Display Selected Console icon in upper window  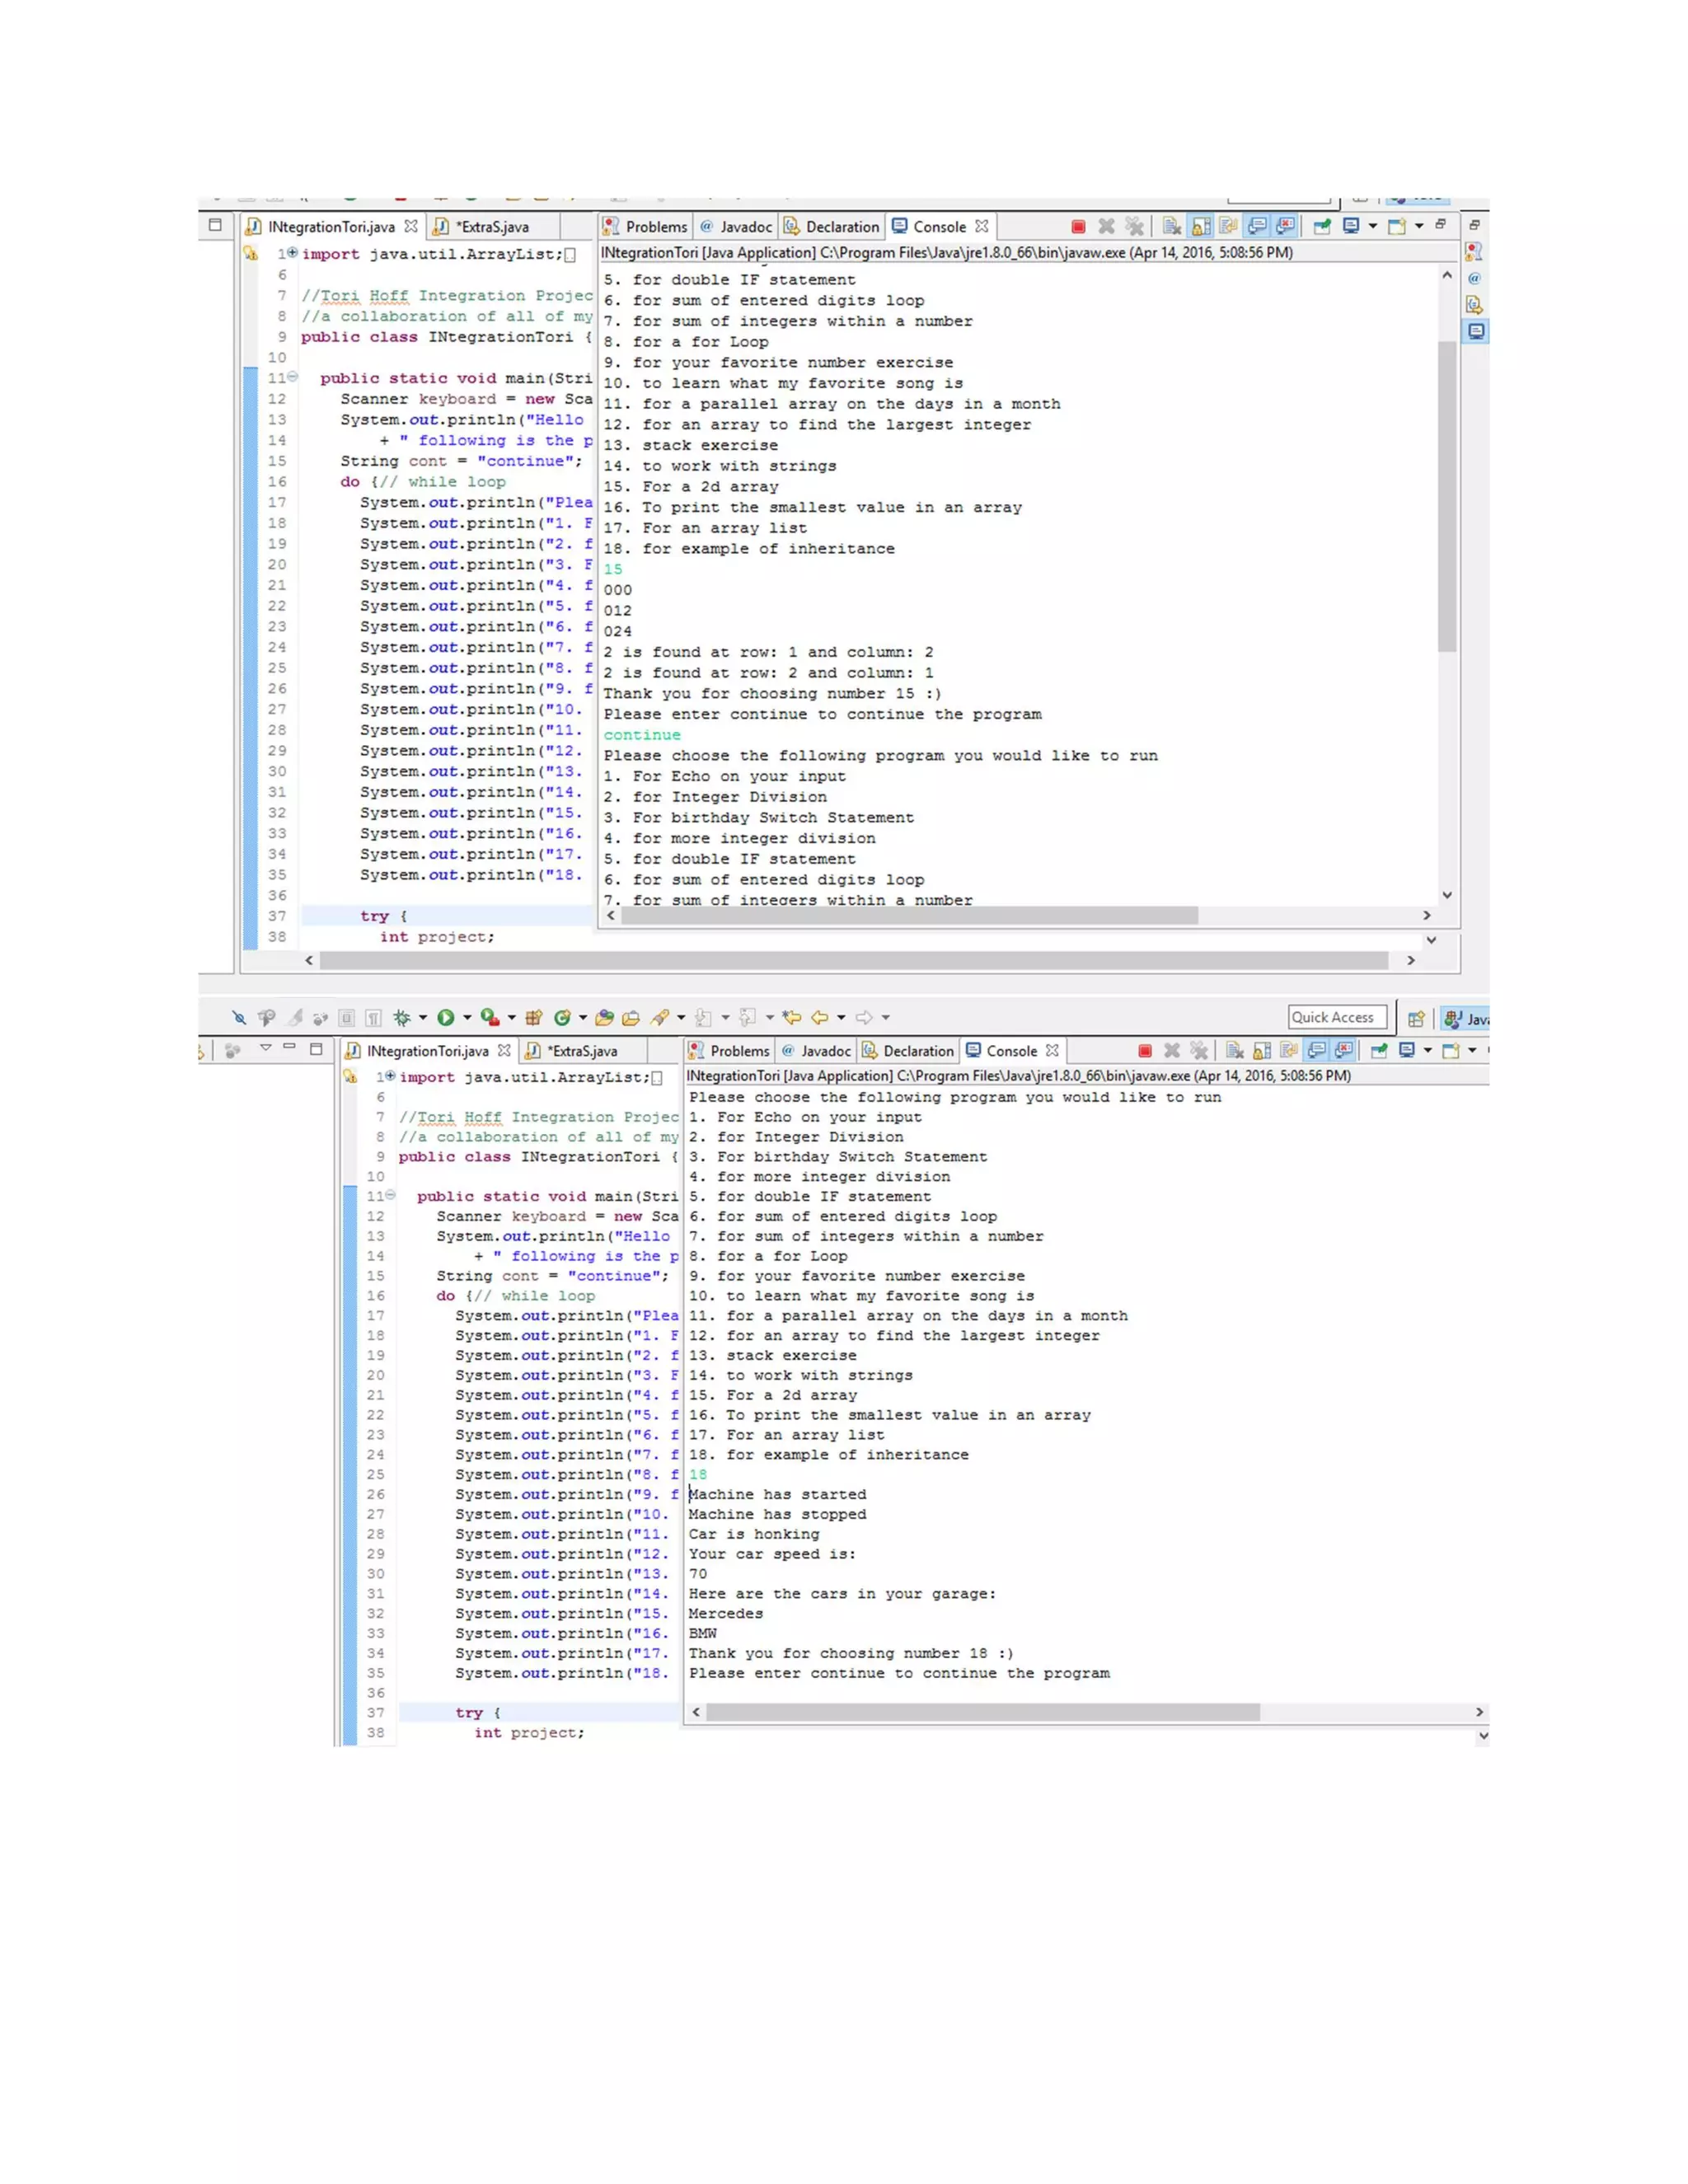[1351, 226]
